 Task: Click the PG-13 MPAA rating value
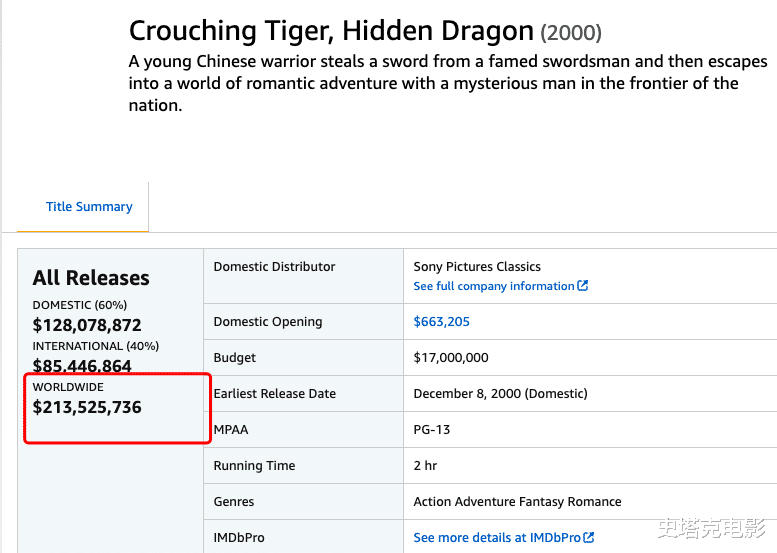click(x=432, y=430)
